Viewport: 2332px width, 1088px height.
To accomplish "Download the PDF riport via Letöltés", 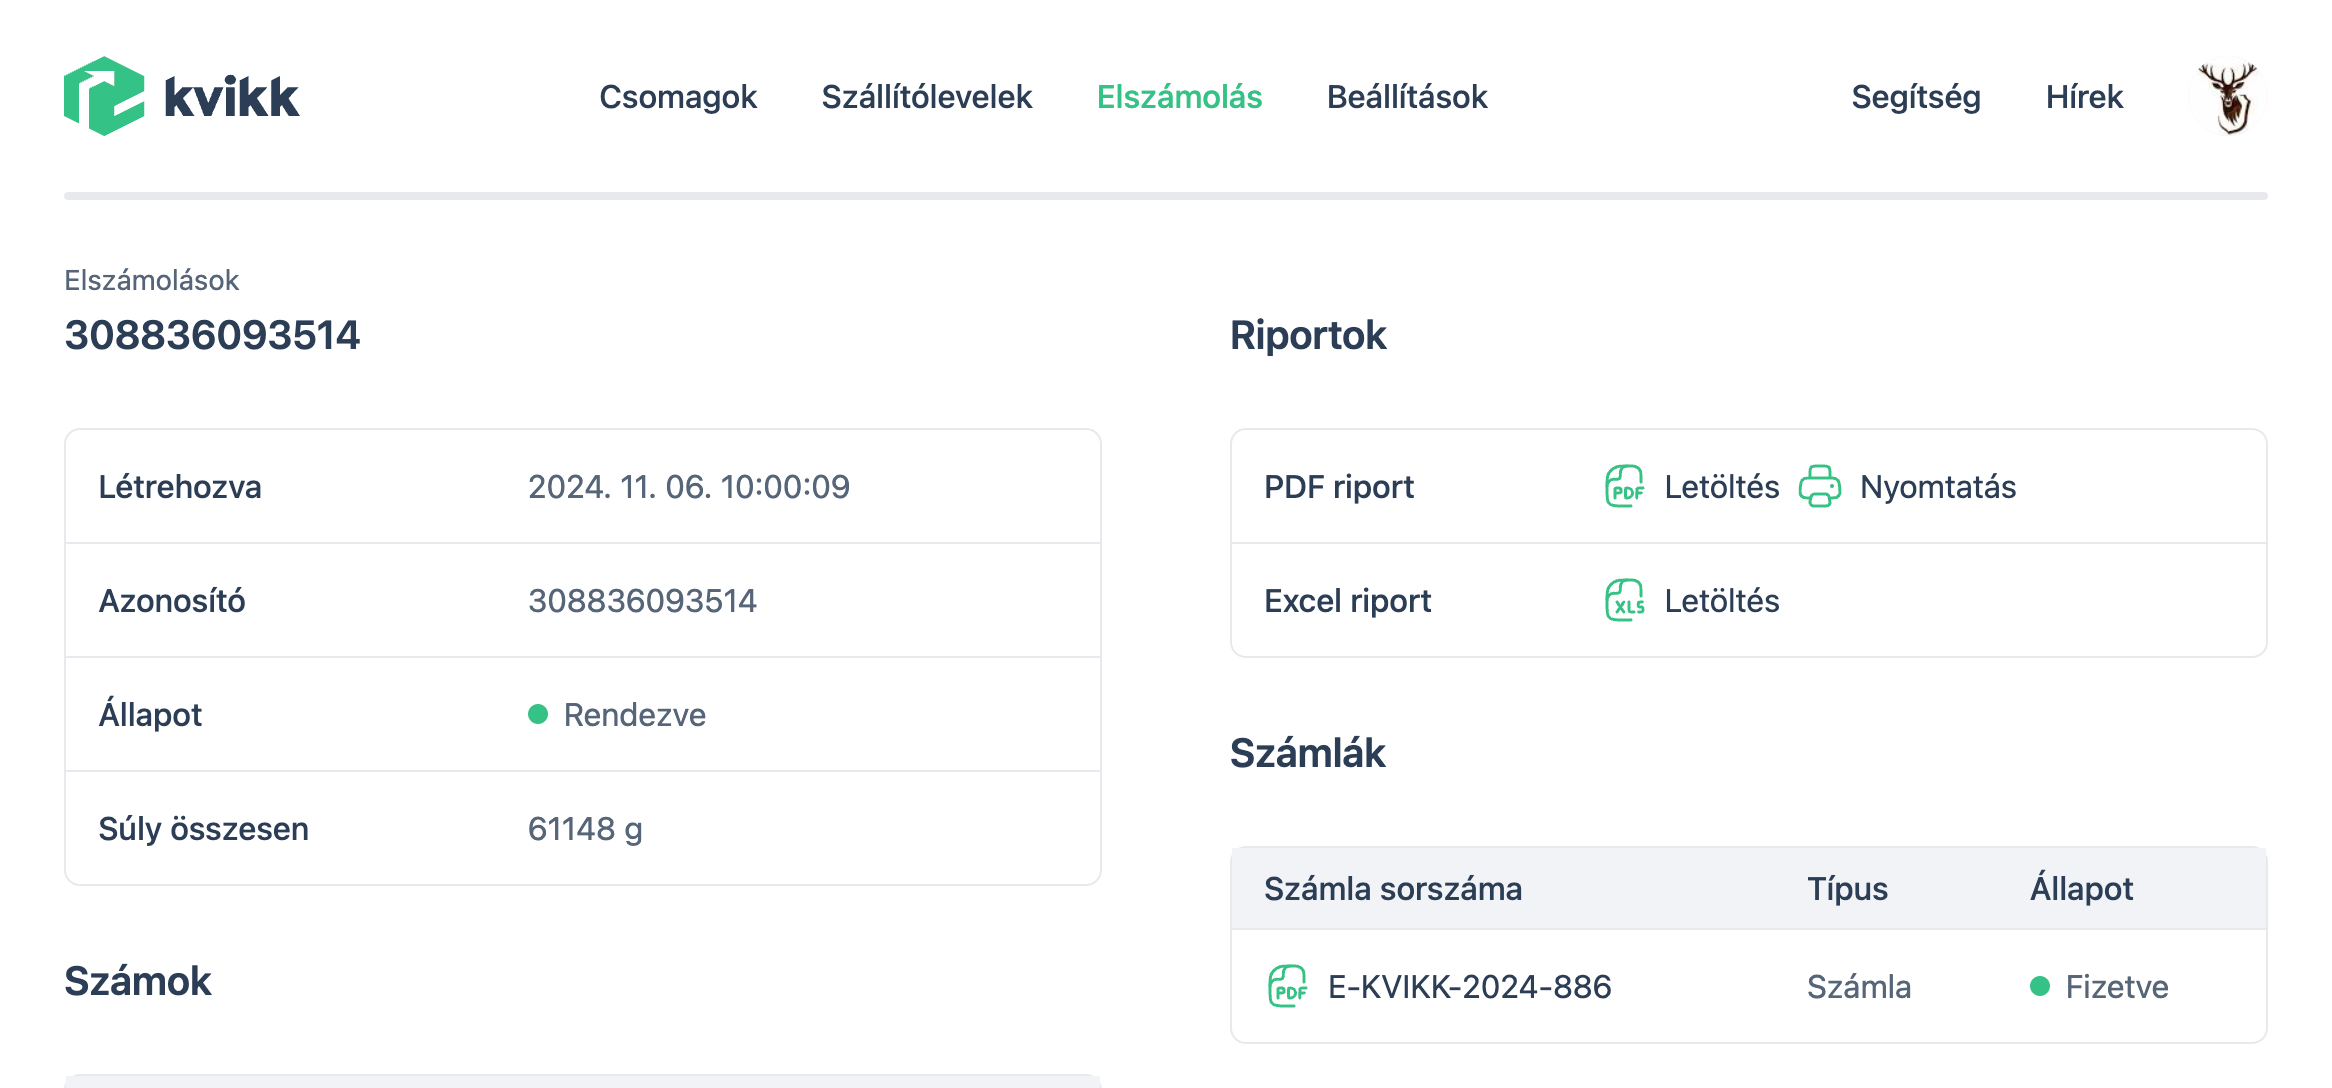I will point(1721,487).
